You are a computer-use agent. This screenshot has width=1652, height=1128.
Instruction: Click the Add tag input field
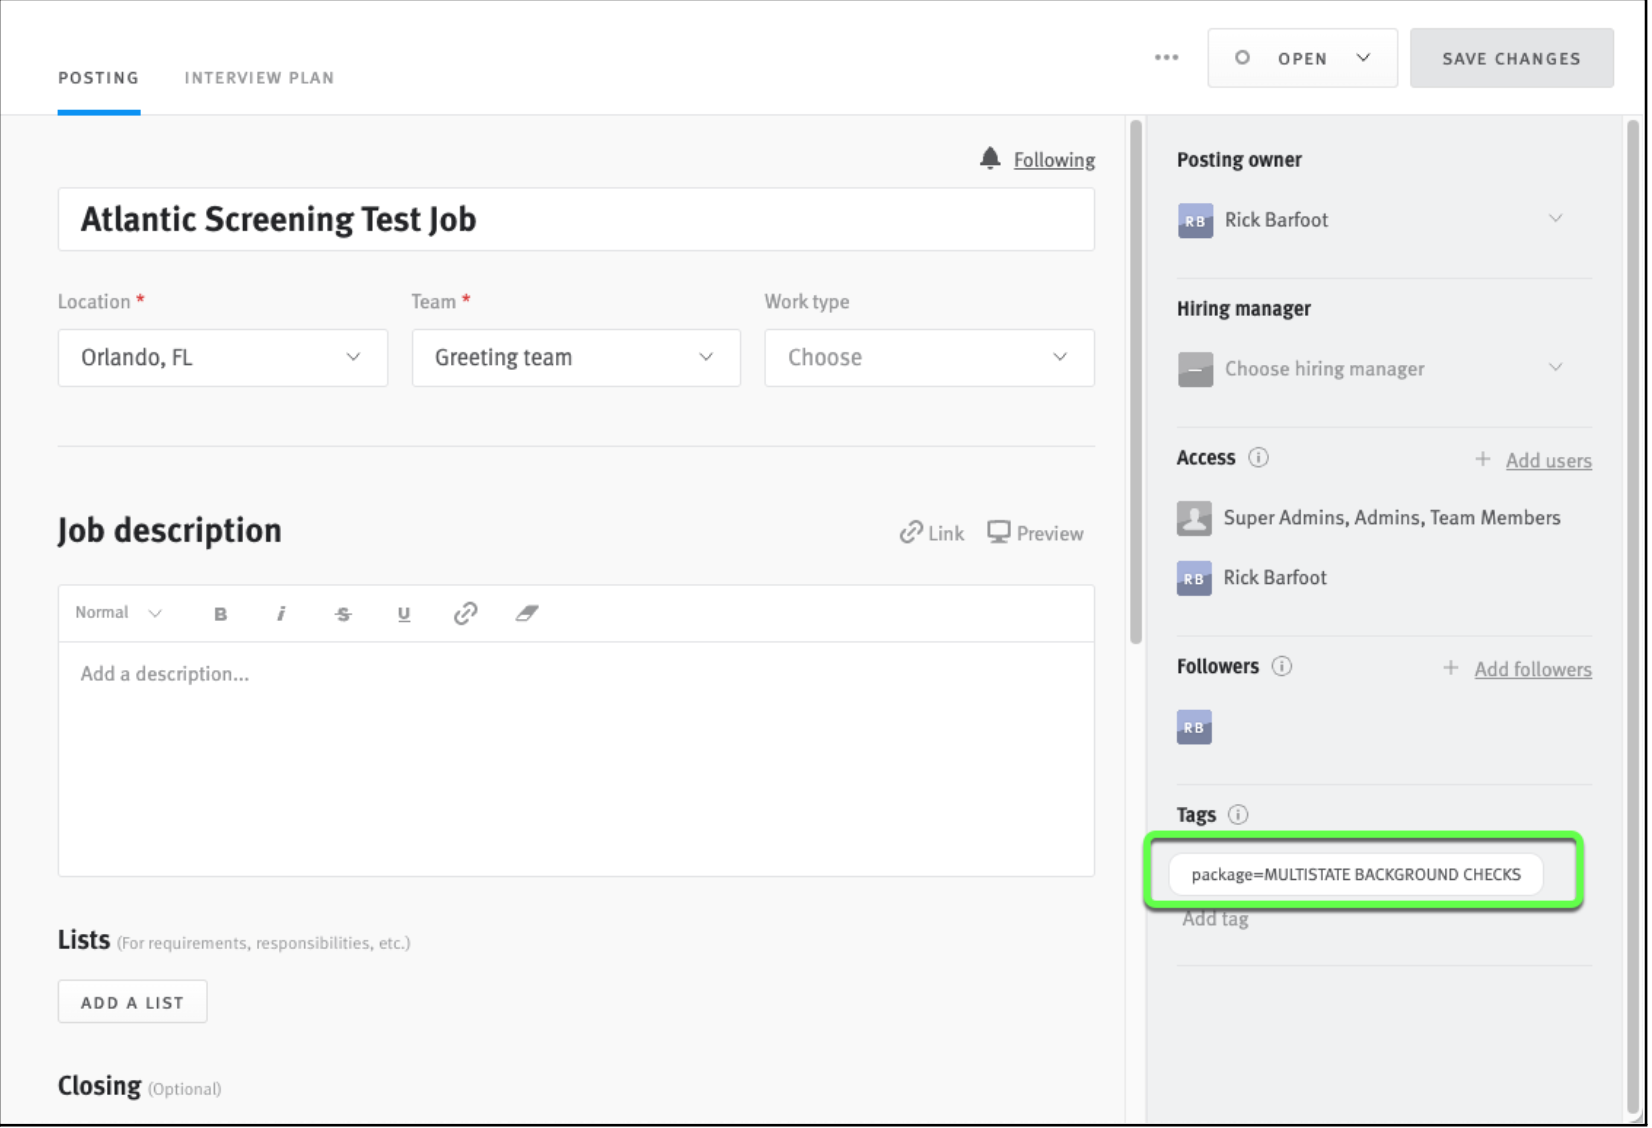[1215, 918]
